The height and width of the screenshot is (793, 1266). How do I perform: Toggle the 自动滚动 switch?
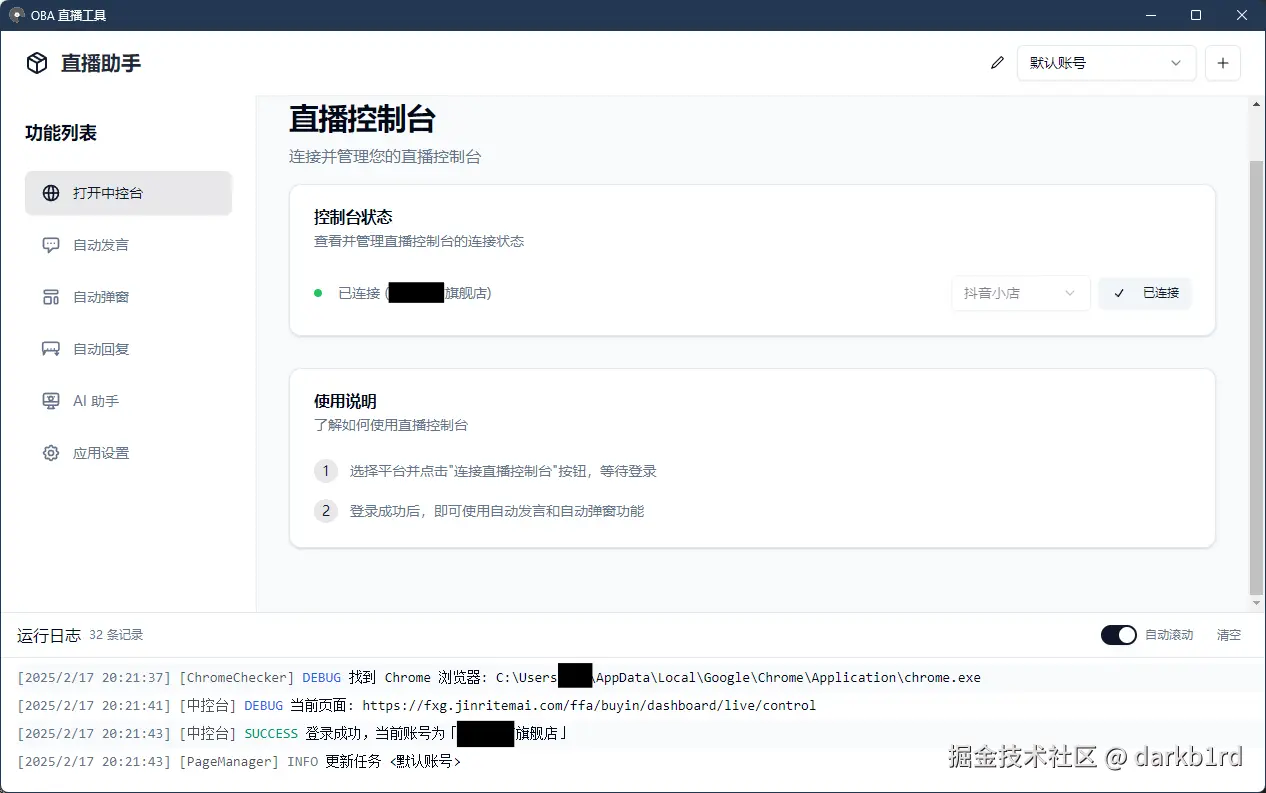coord(1119,635)
